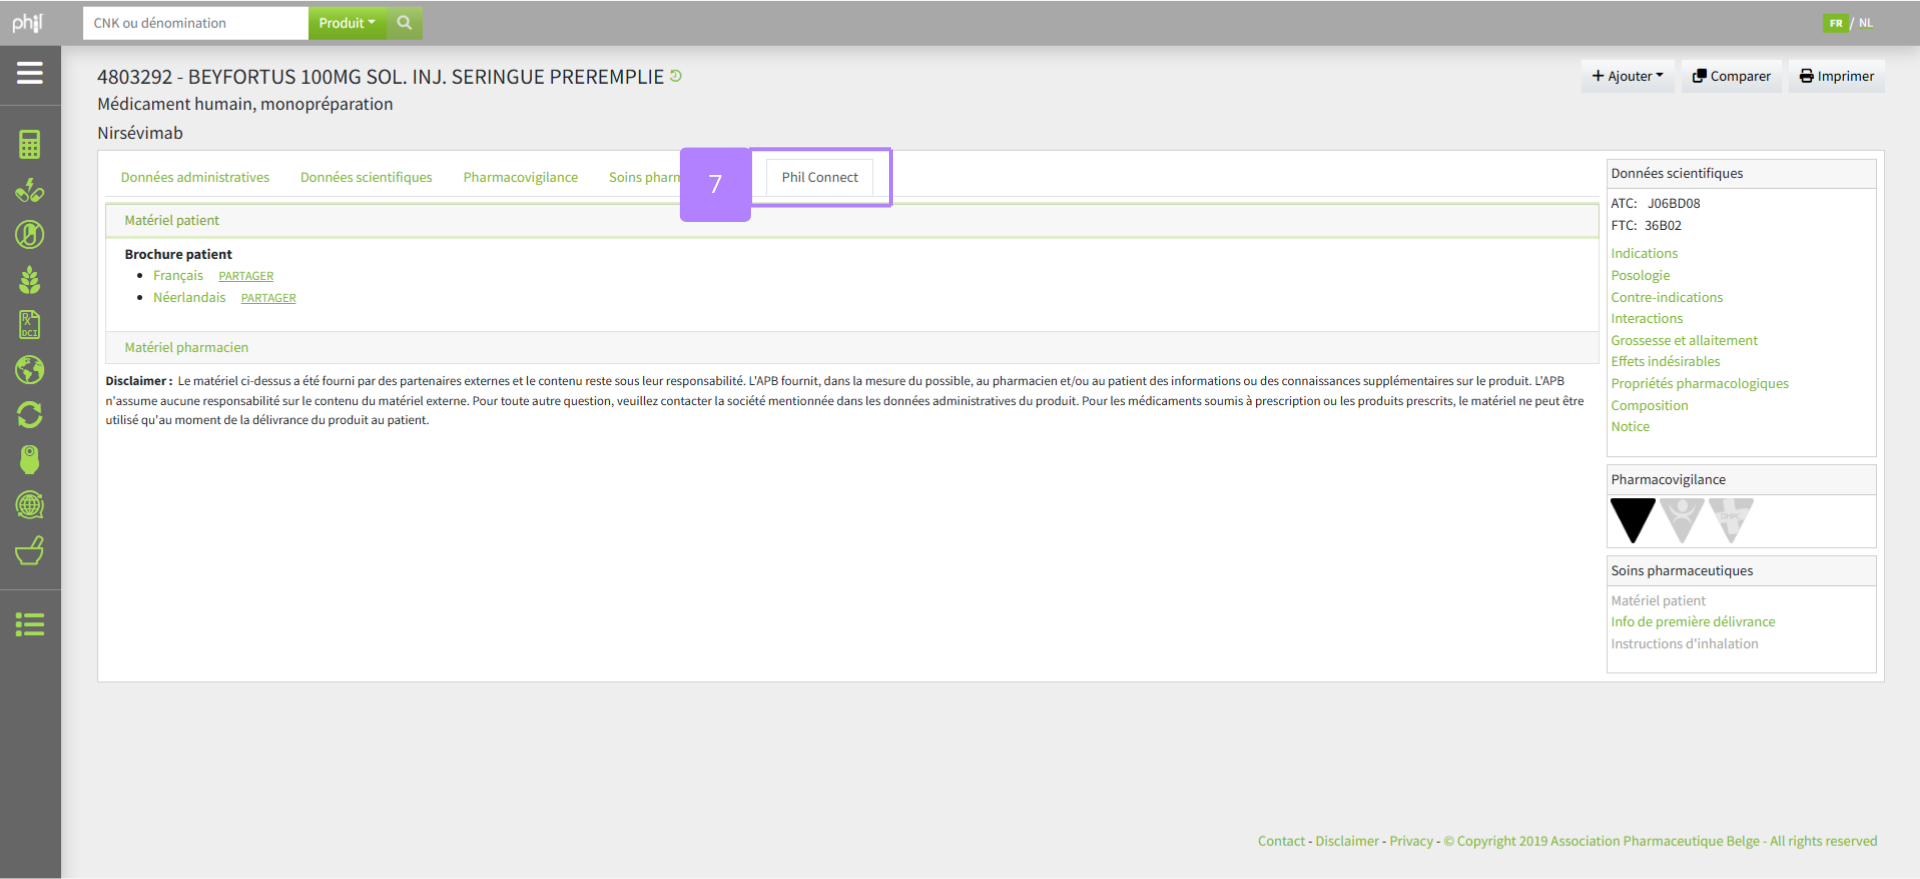Click the Comparer button
This screenshot has height=879, width=1920.
point(1731,76)
